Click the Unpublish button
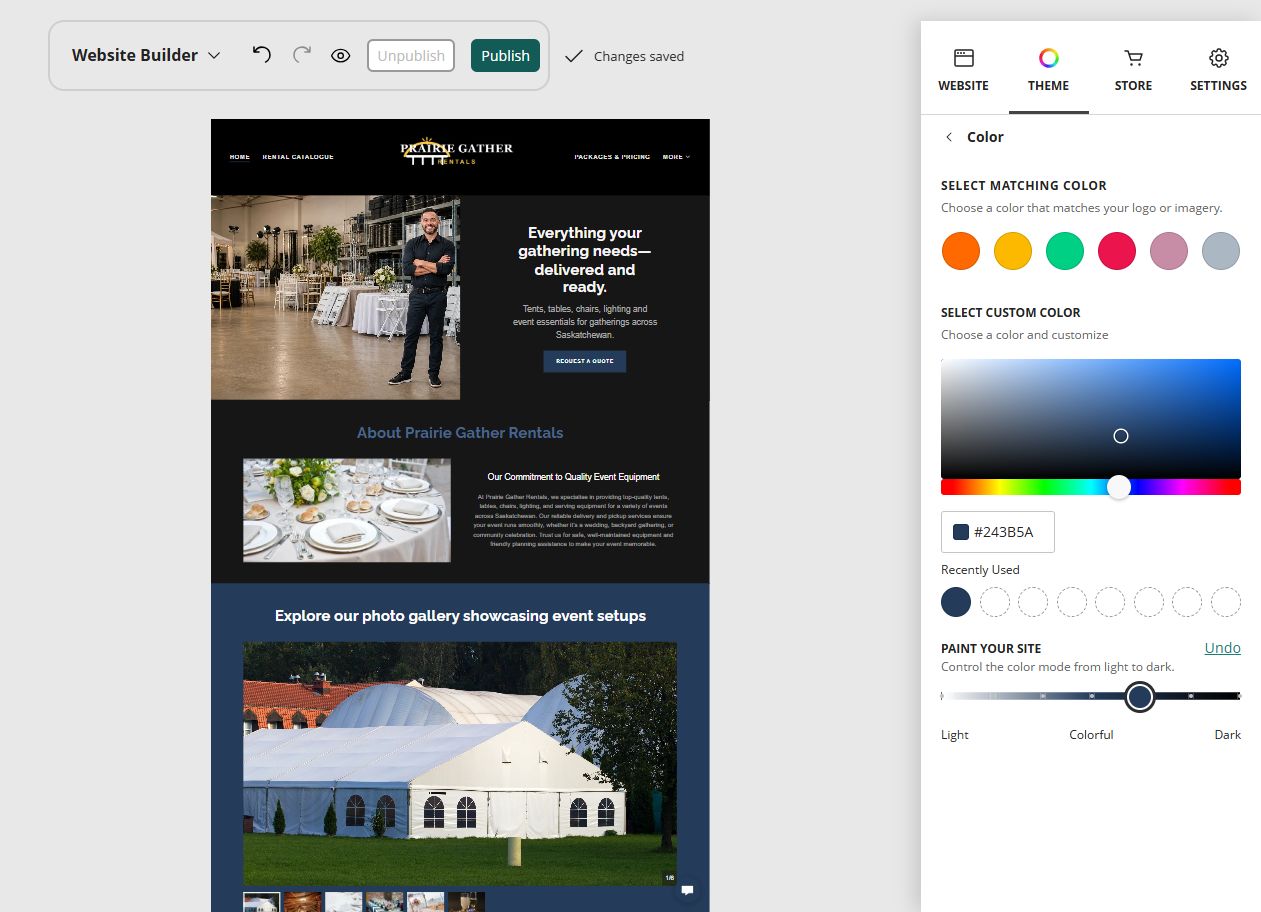 click(x=411, y=56)
